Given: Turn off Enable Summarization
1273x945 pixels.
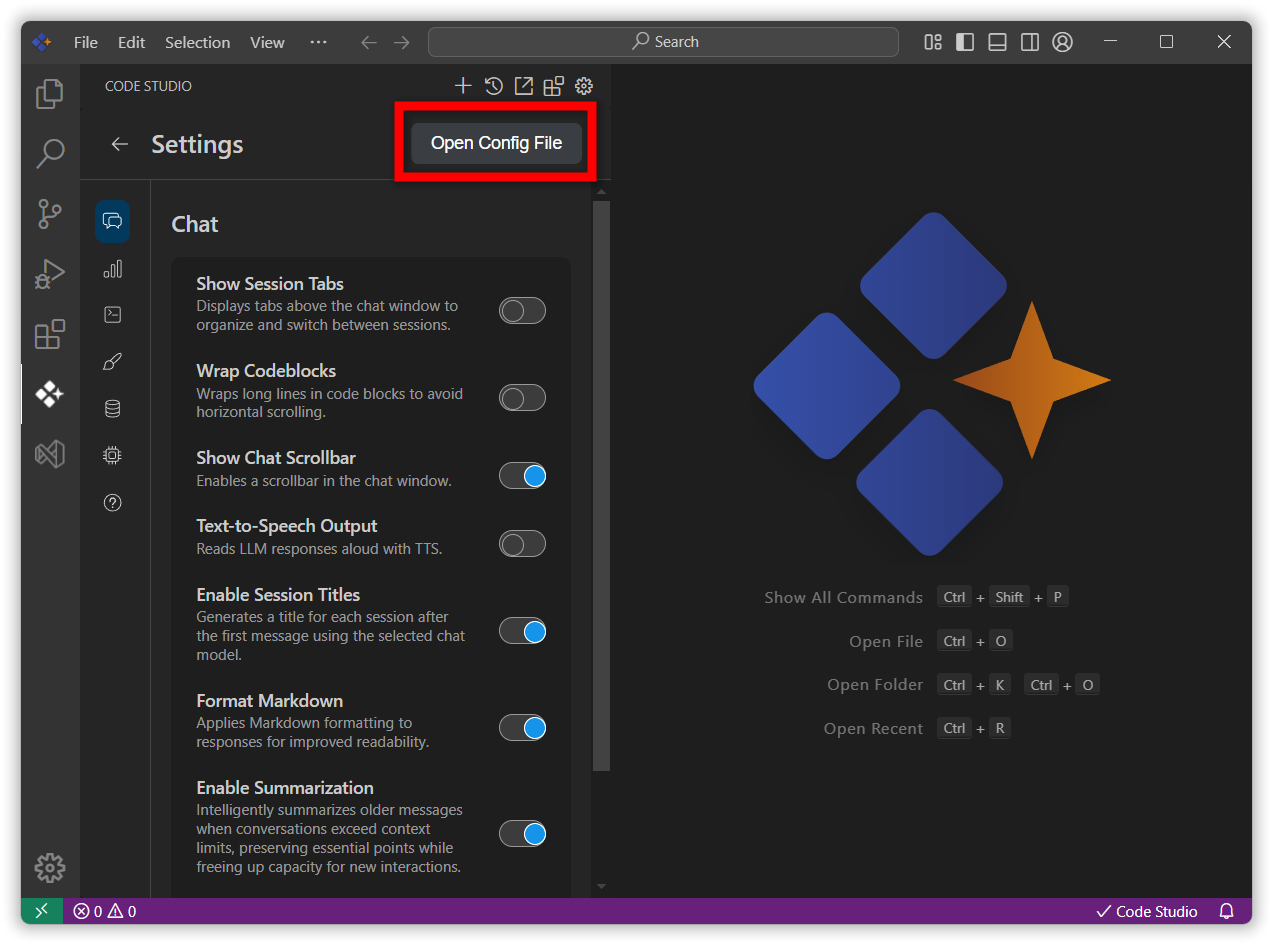Looking at the screenshot, I should click(x=522, y=834).
